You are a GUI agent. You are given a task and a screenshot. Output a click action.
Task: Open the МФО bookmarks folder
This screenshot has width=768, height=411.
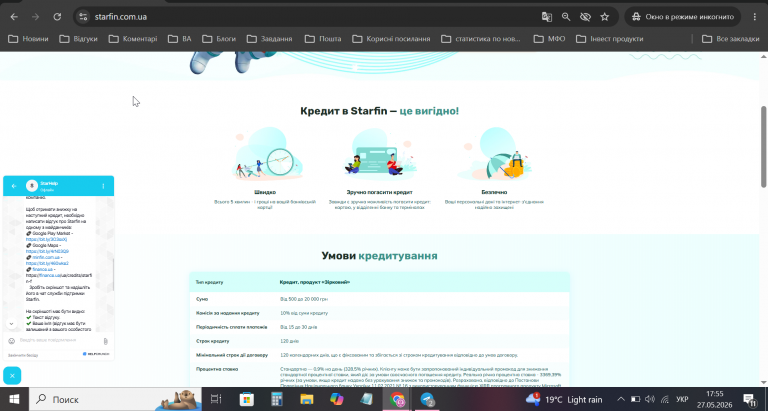[550, 39]
